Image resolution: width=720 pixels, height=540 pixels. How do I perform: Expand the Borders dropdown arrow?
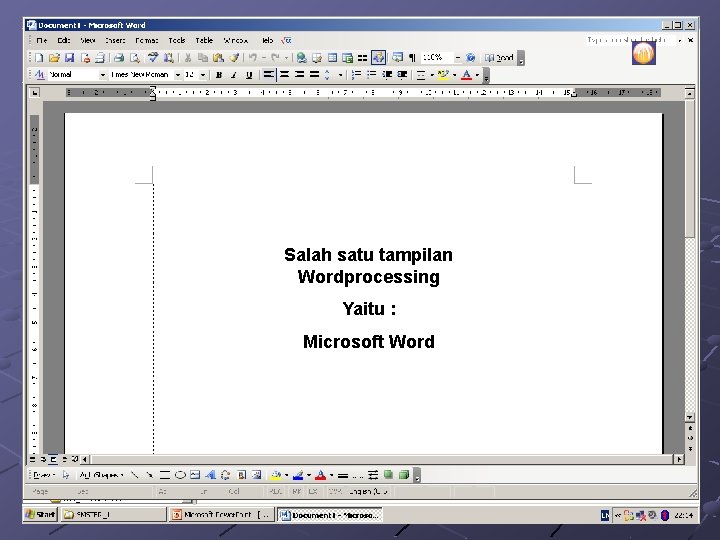(432, 74)
